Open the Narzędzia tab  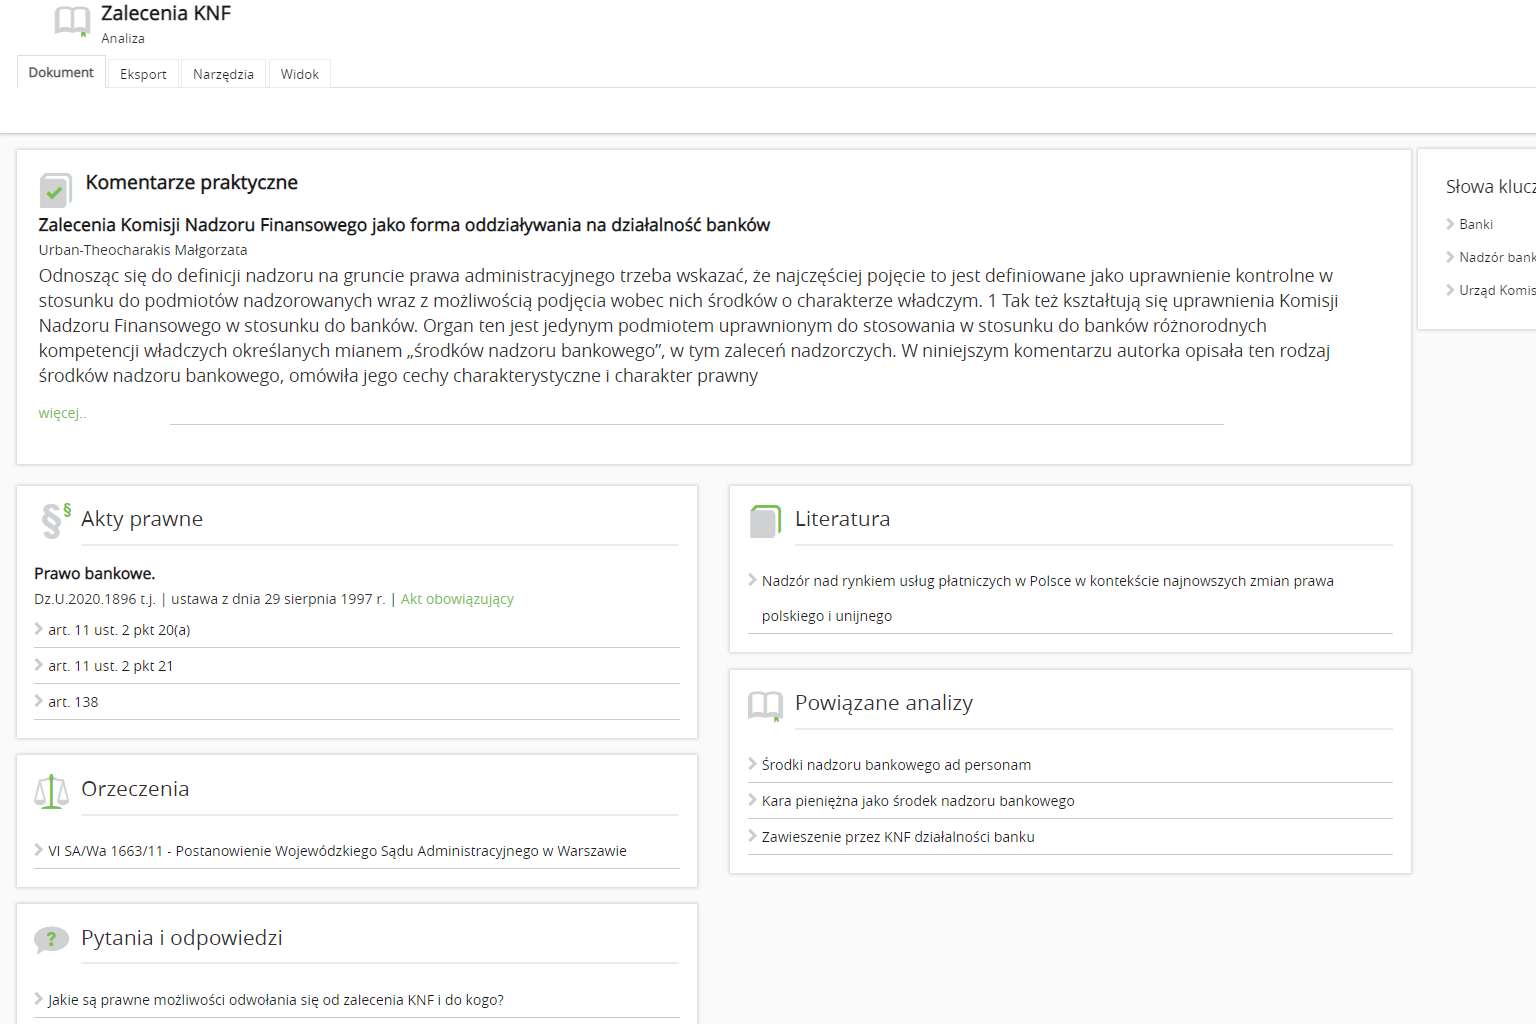[223, 74]
